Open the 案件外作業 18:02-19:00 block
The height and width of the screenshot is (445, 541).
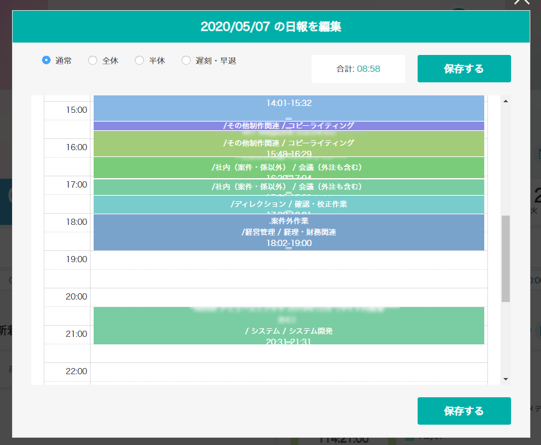point(289,232)
